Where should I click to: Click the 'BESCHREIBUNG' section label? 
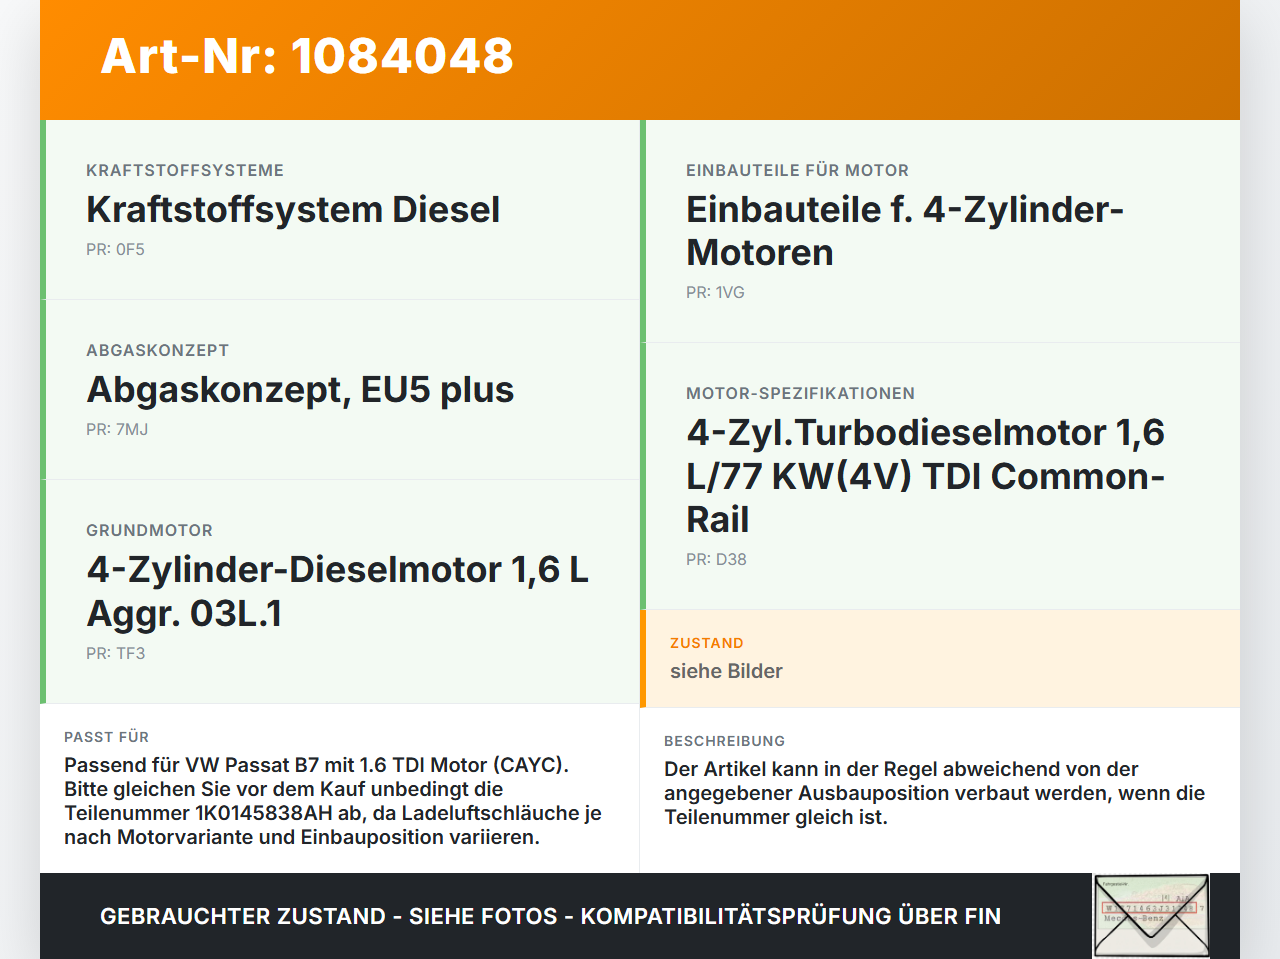point(724,741)
